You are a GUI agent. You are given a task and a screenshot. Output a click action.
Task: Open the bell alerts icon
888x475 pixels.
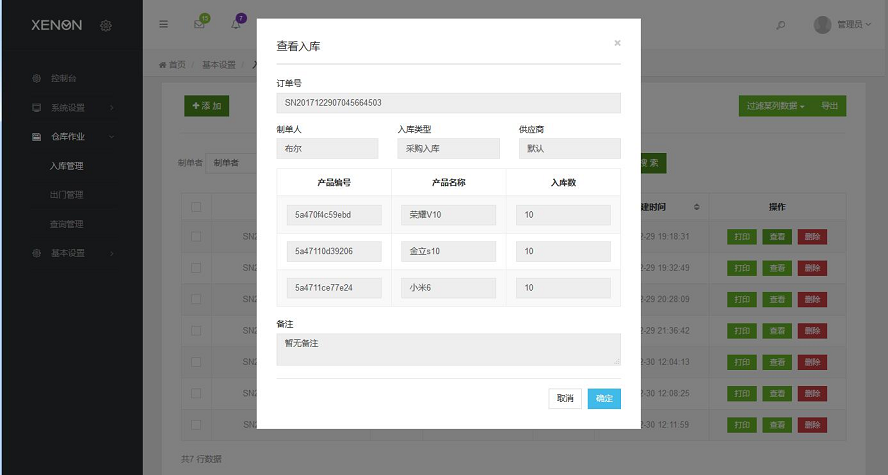coord(236,25)
